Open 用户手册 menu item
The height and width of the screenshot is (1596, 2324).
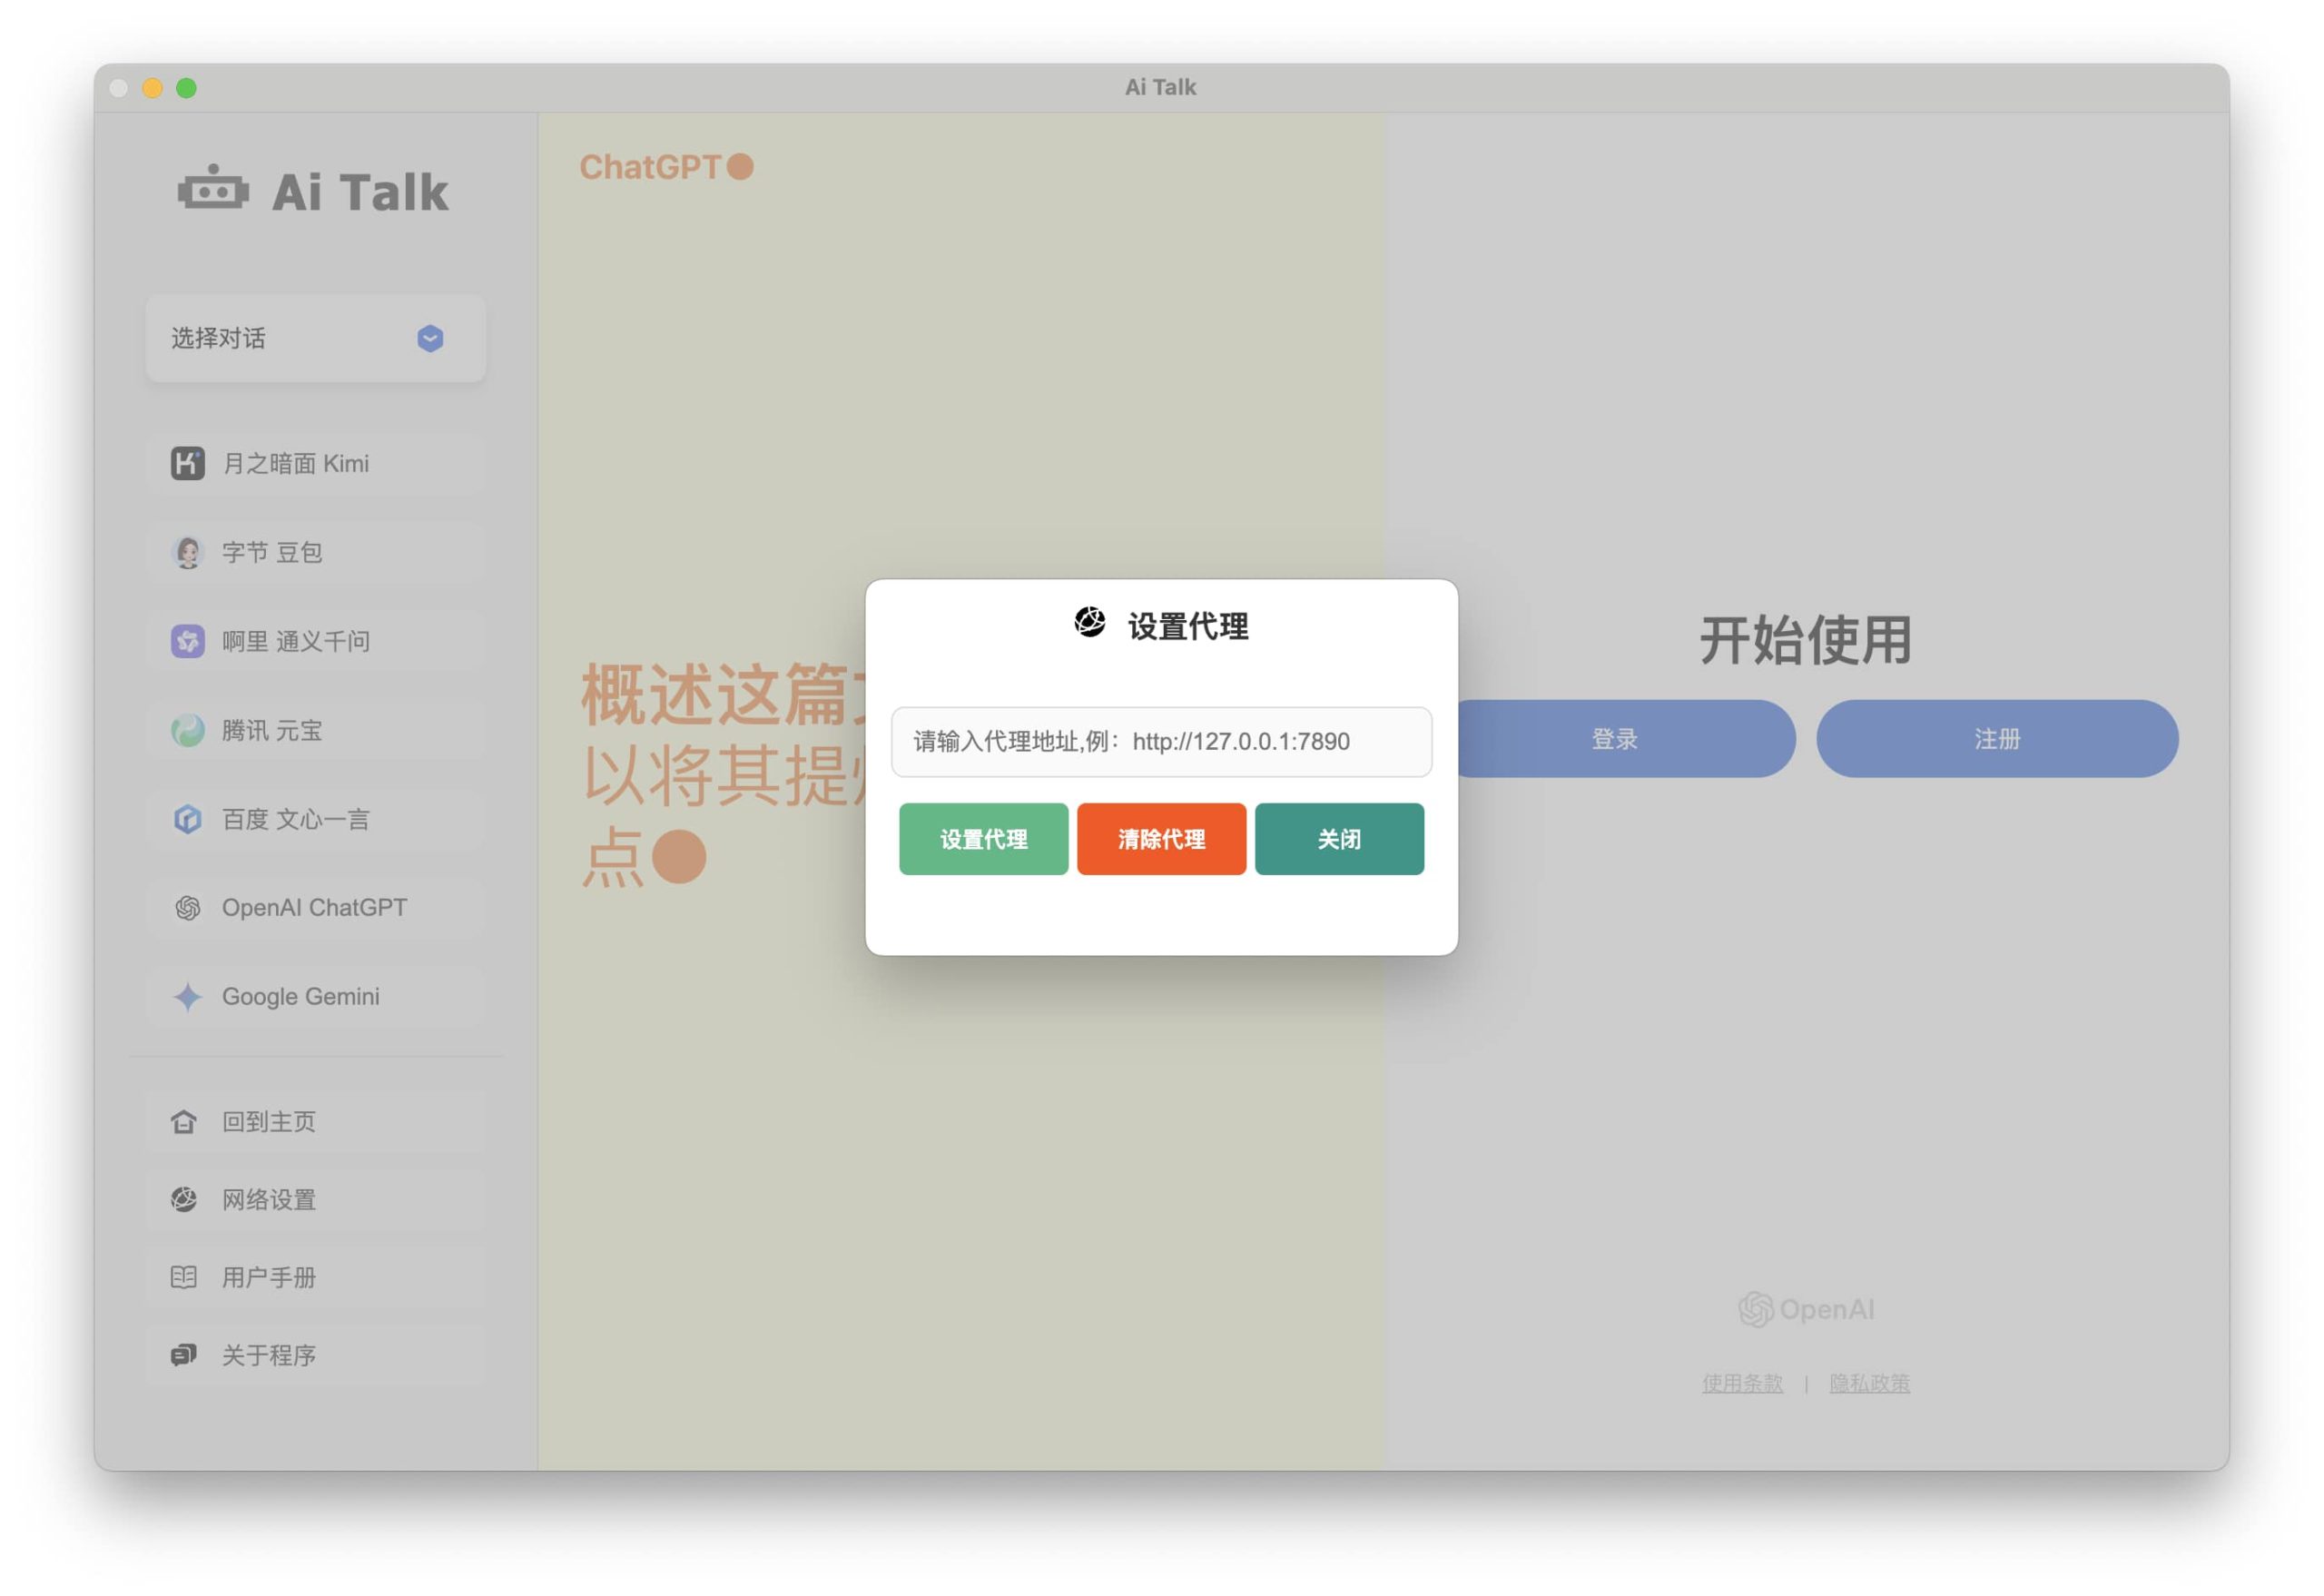pyautogui.click(x=316, y=1277)
